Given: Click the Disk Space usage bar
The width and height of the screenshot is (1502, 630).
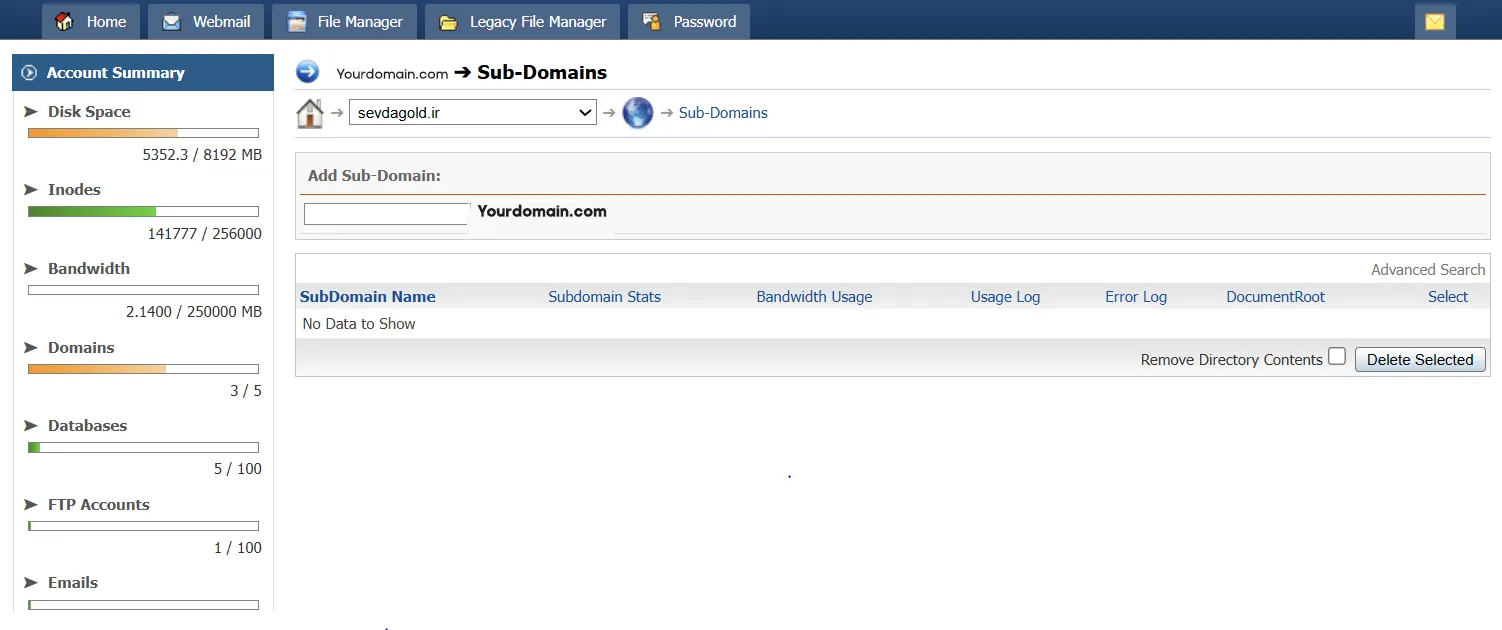Looking at the screenshot, I should coord(143,133).
